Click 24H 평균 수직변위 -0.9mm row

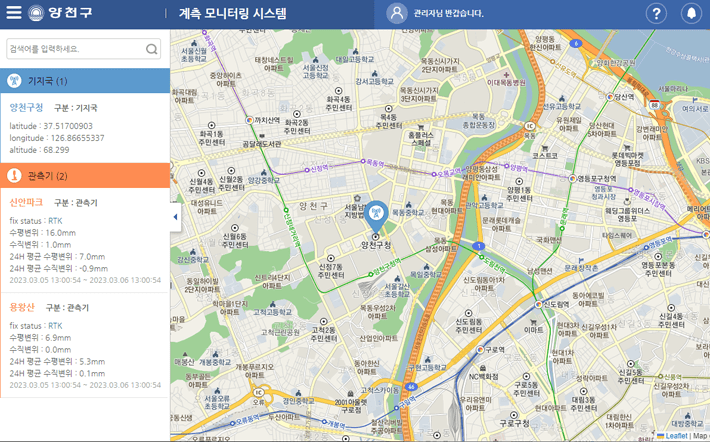click(x=58, y=269)
